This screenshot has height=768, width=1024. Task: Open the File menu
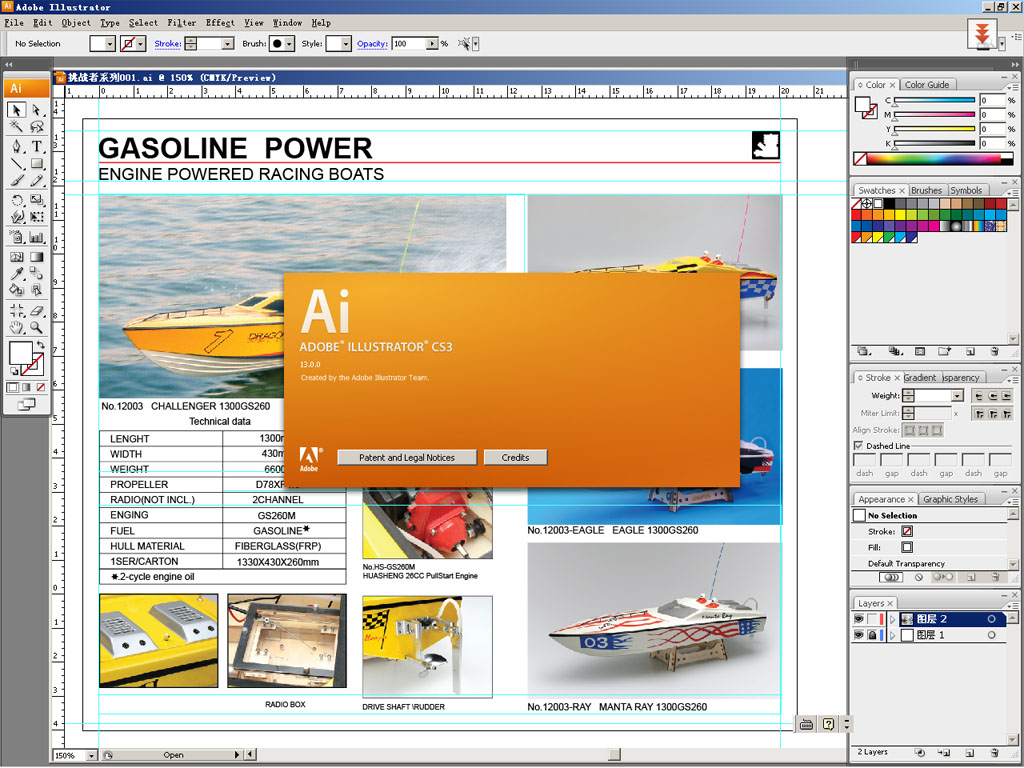[x=14, y=23]
